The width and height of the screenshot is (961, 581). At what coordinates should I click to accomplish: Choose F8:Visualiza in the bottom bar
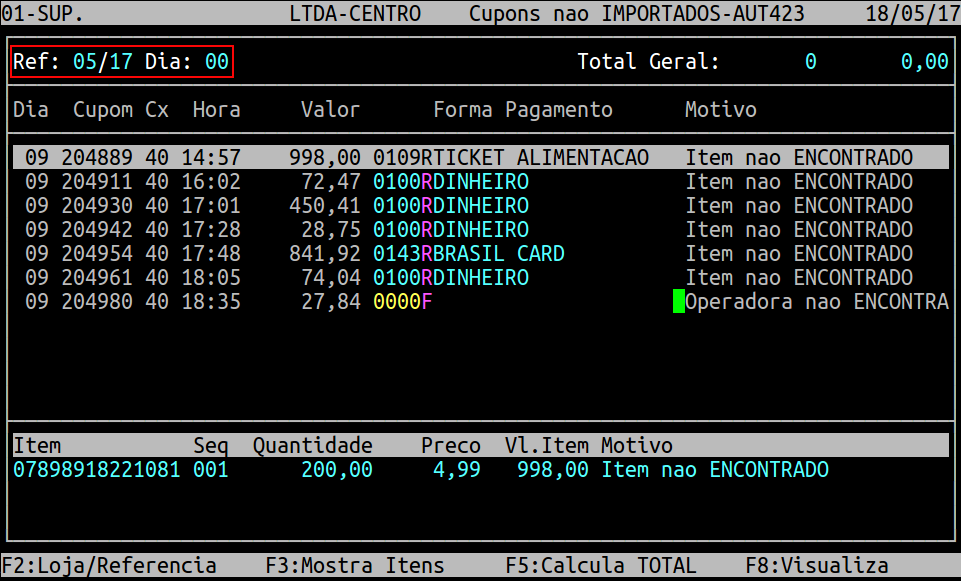coord(817,565)
